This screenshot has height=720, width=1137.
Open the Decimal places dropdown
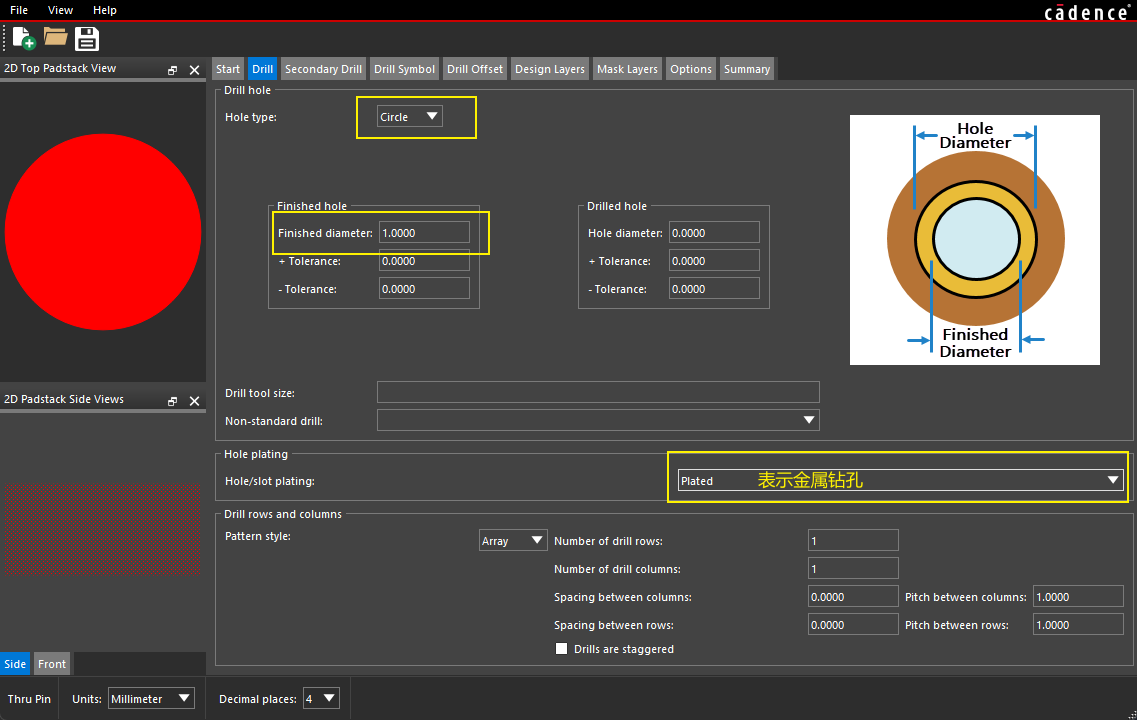tap(321, 698)
